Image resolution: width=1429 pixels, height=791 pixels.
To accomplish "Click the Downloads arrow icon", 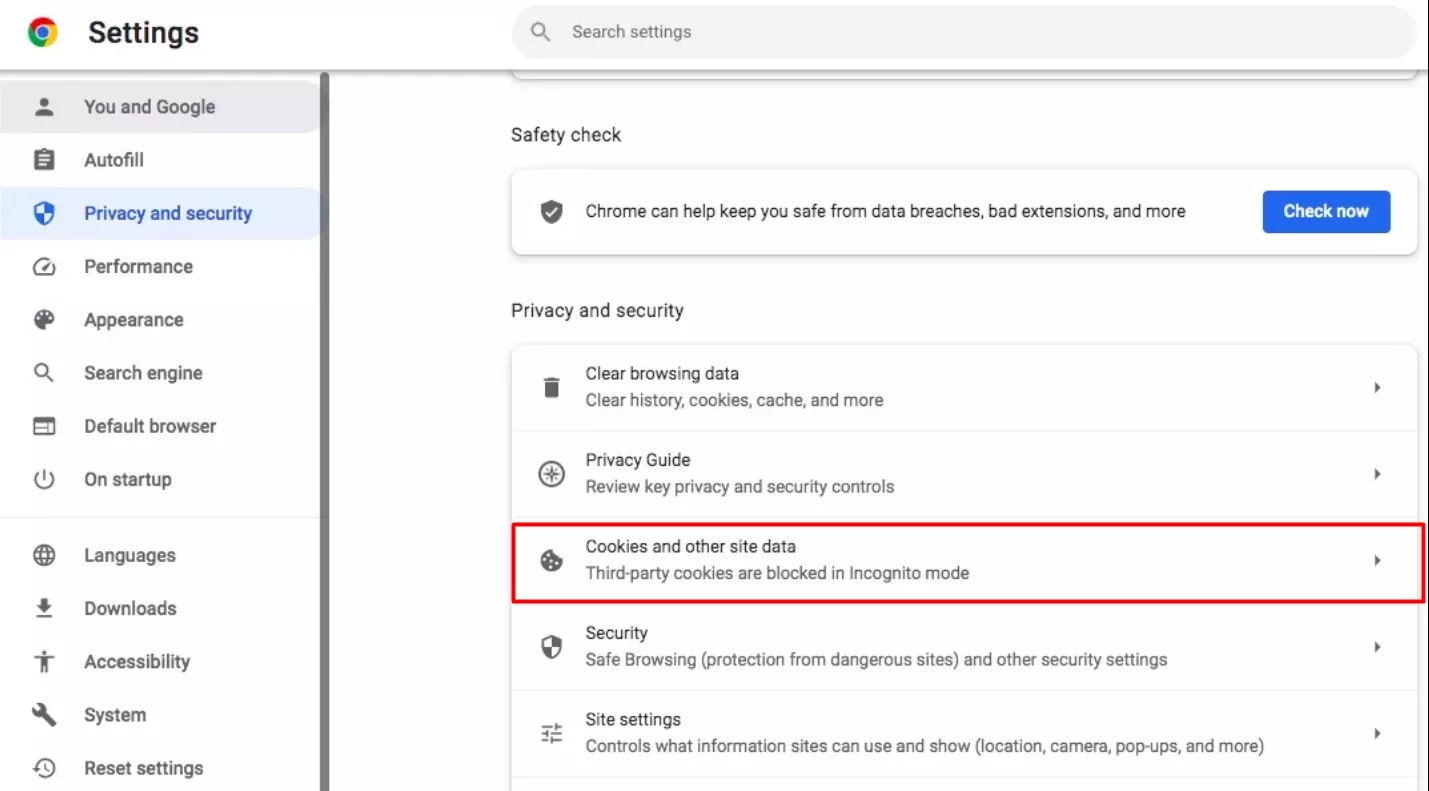I will pyautogui.click(x=44, y=609).
